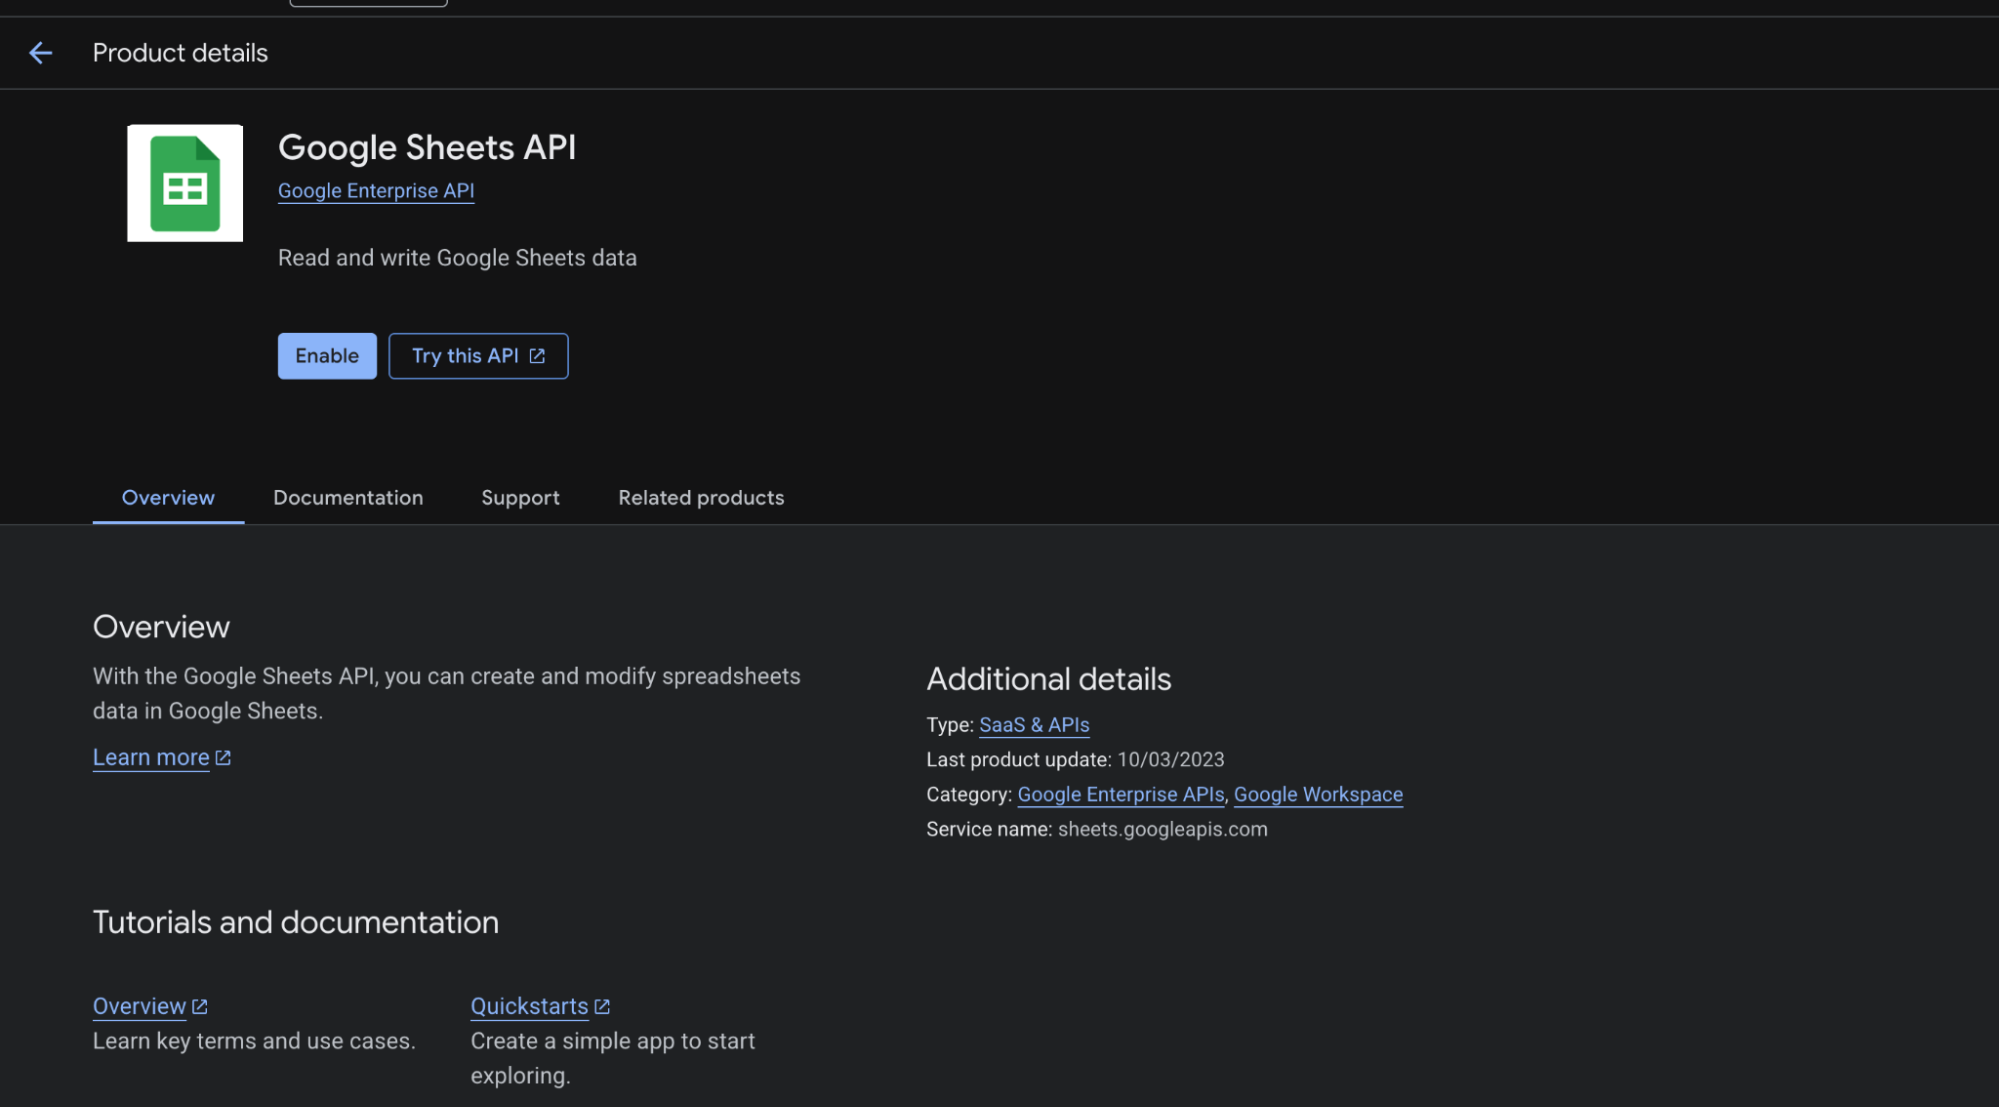Click the Google Sheets API title
This screenshot has height=1107, width=1999.
click(427, 148)
